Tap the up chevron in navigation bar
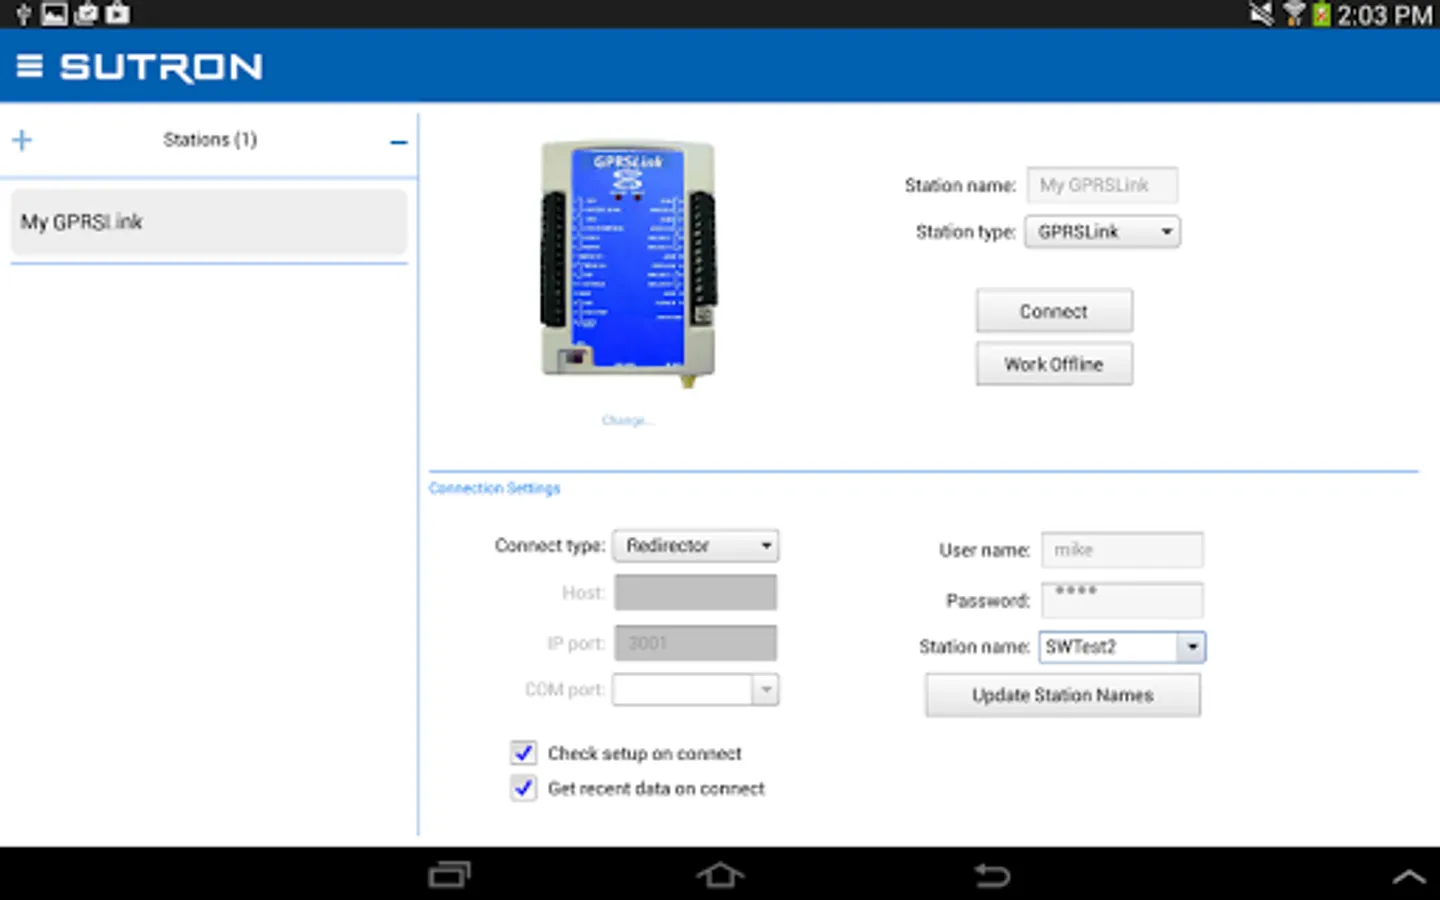 pos(1409,876)
